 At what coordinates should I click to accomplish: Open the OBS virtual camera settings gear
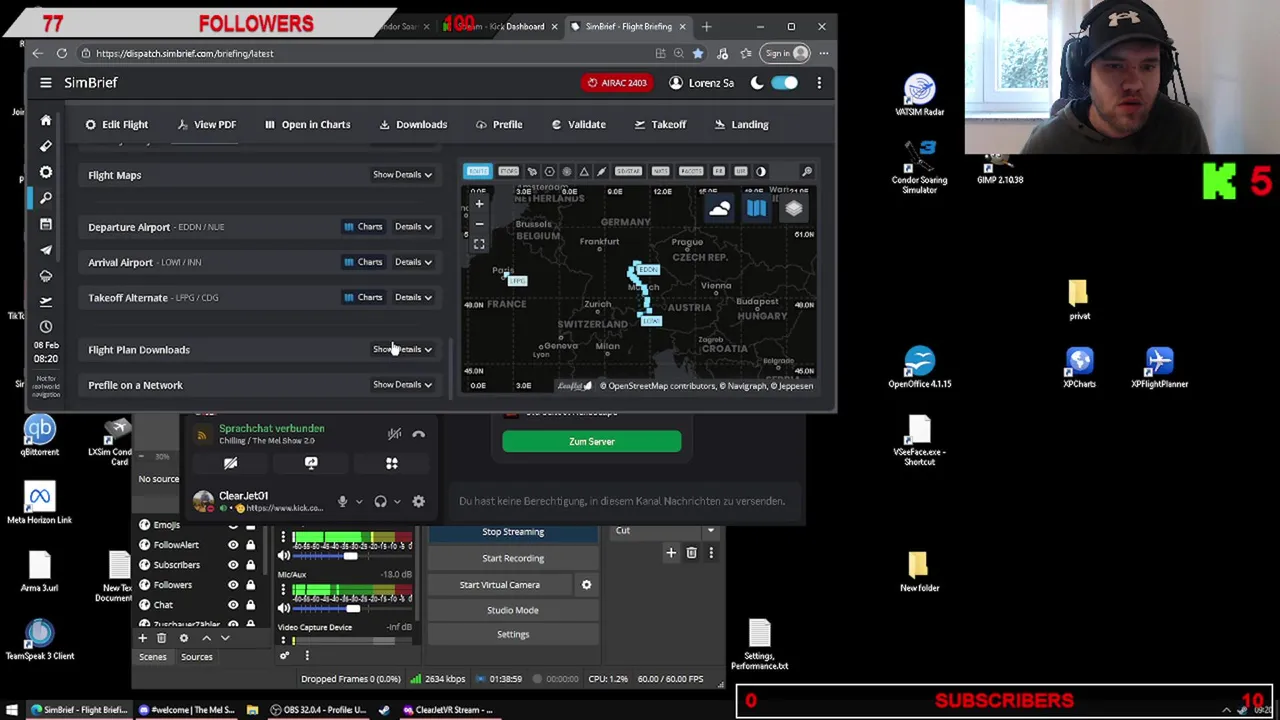coord(586,585)
